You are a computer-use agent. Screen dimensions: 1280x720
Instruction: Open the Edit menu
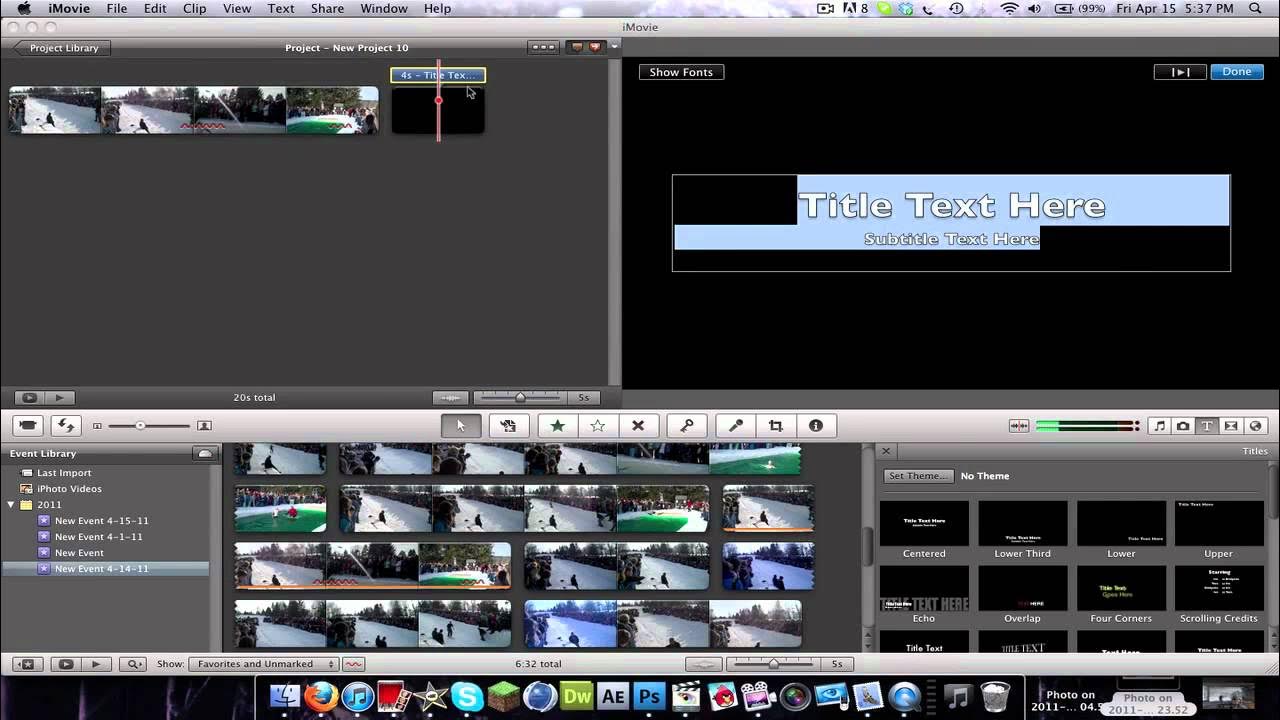[155, 8]
